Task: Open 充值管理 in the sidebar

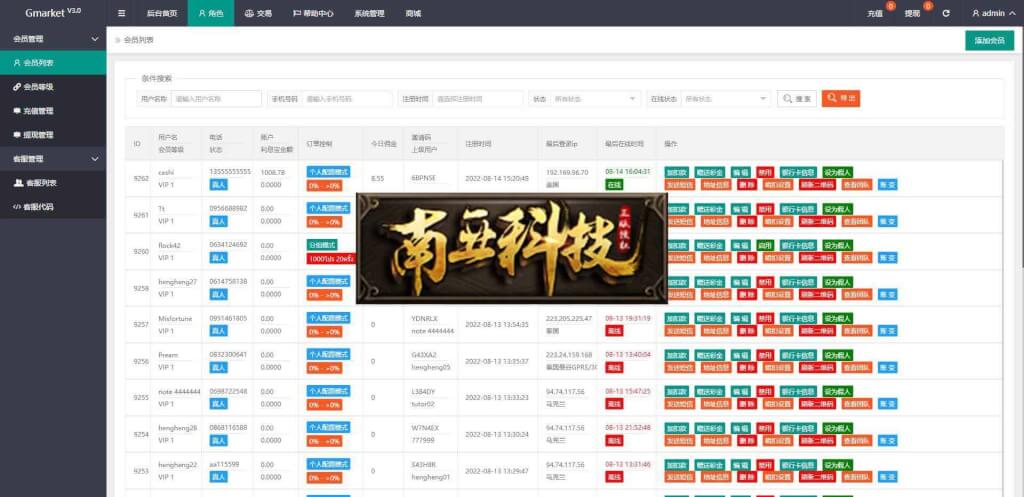Action: [53, 111]
